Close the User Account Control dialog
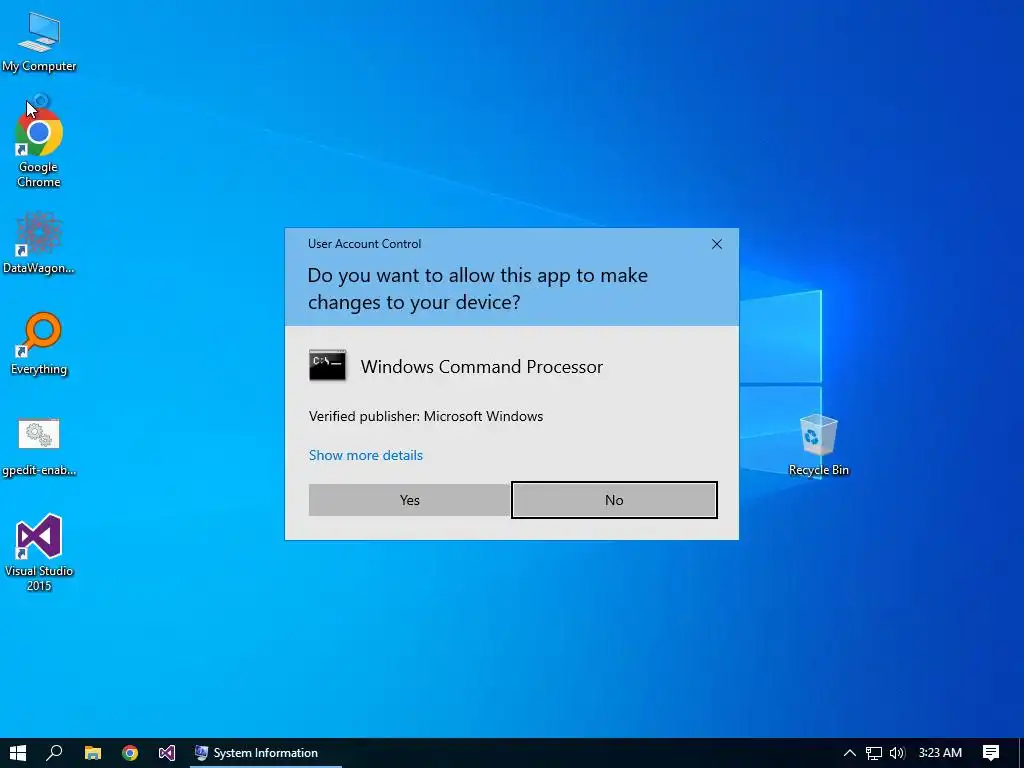The image size is (1024, 768). pyautogui.click(x=716, y=244)
